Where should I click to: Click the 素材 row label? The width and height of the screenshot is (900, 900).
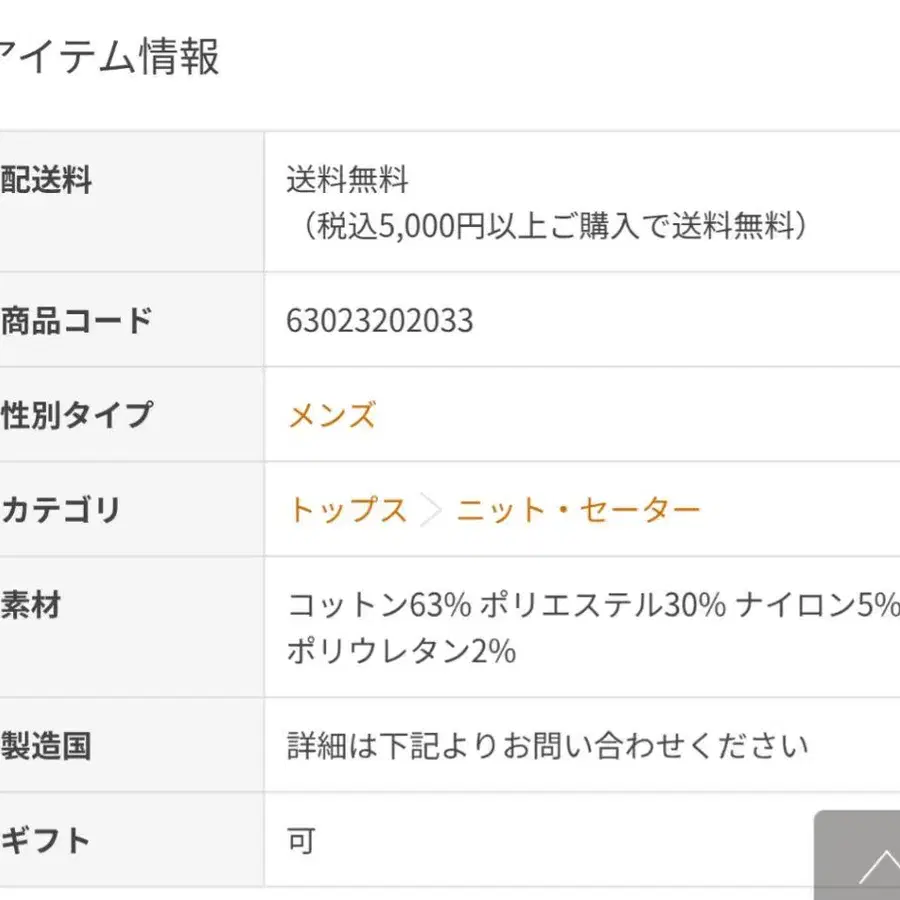pyautogui.click(x=31, y=604)
